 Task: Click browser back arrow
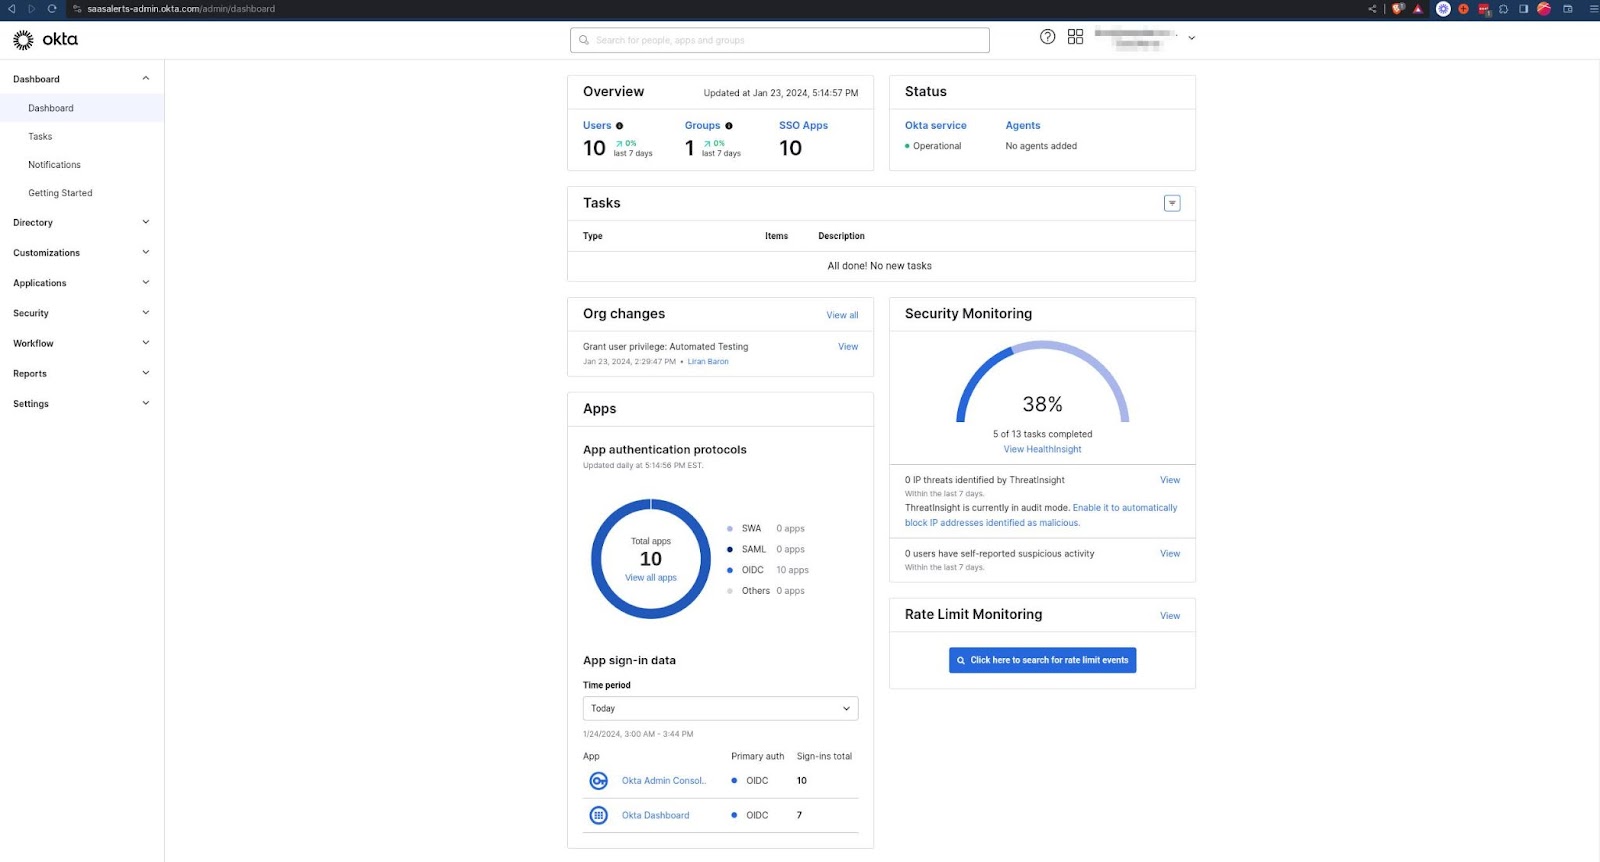12,9
